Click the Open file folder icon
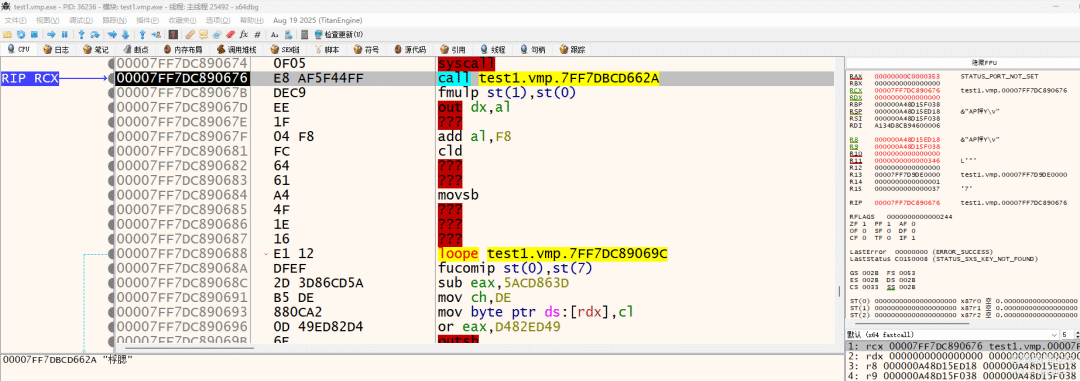 click(7, 34)
